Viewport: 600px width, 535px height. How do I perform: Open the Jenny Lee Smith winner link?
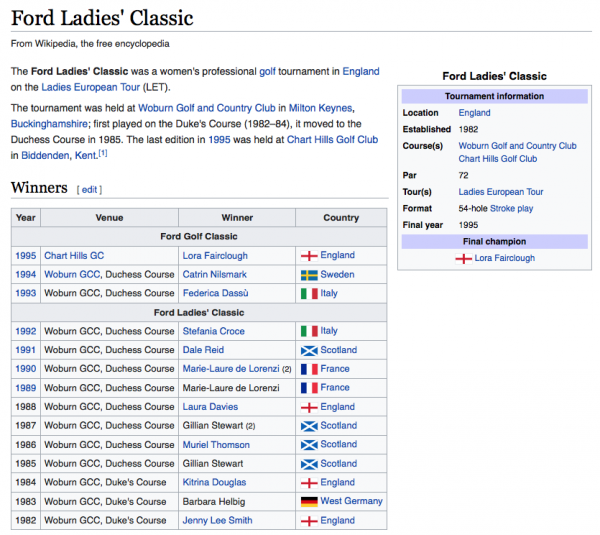tap(217, 521)
